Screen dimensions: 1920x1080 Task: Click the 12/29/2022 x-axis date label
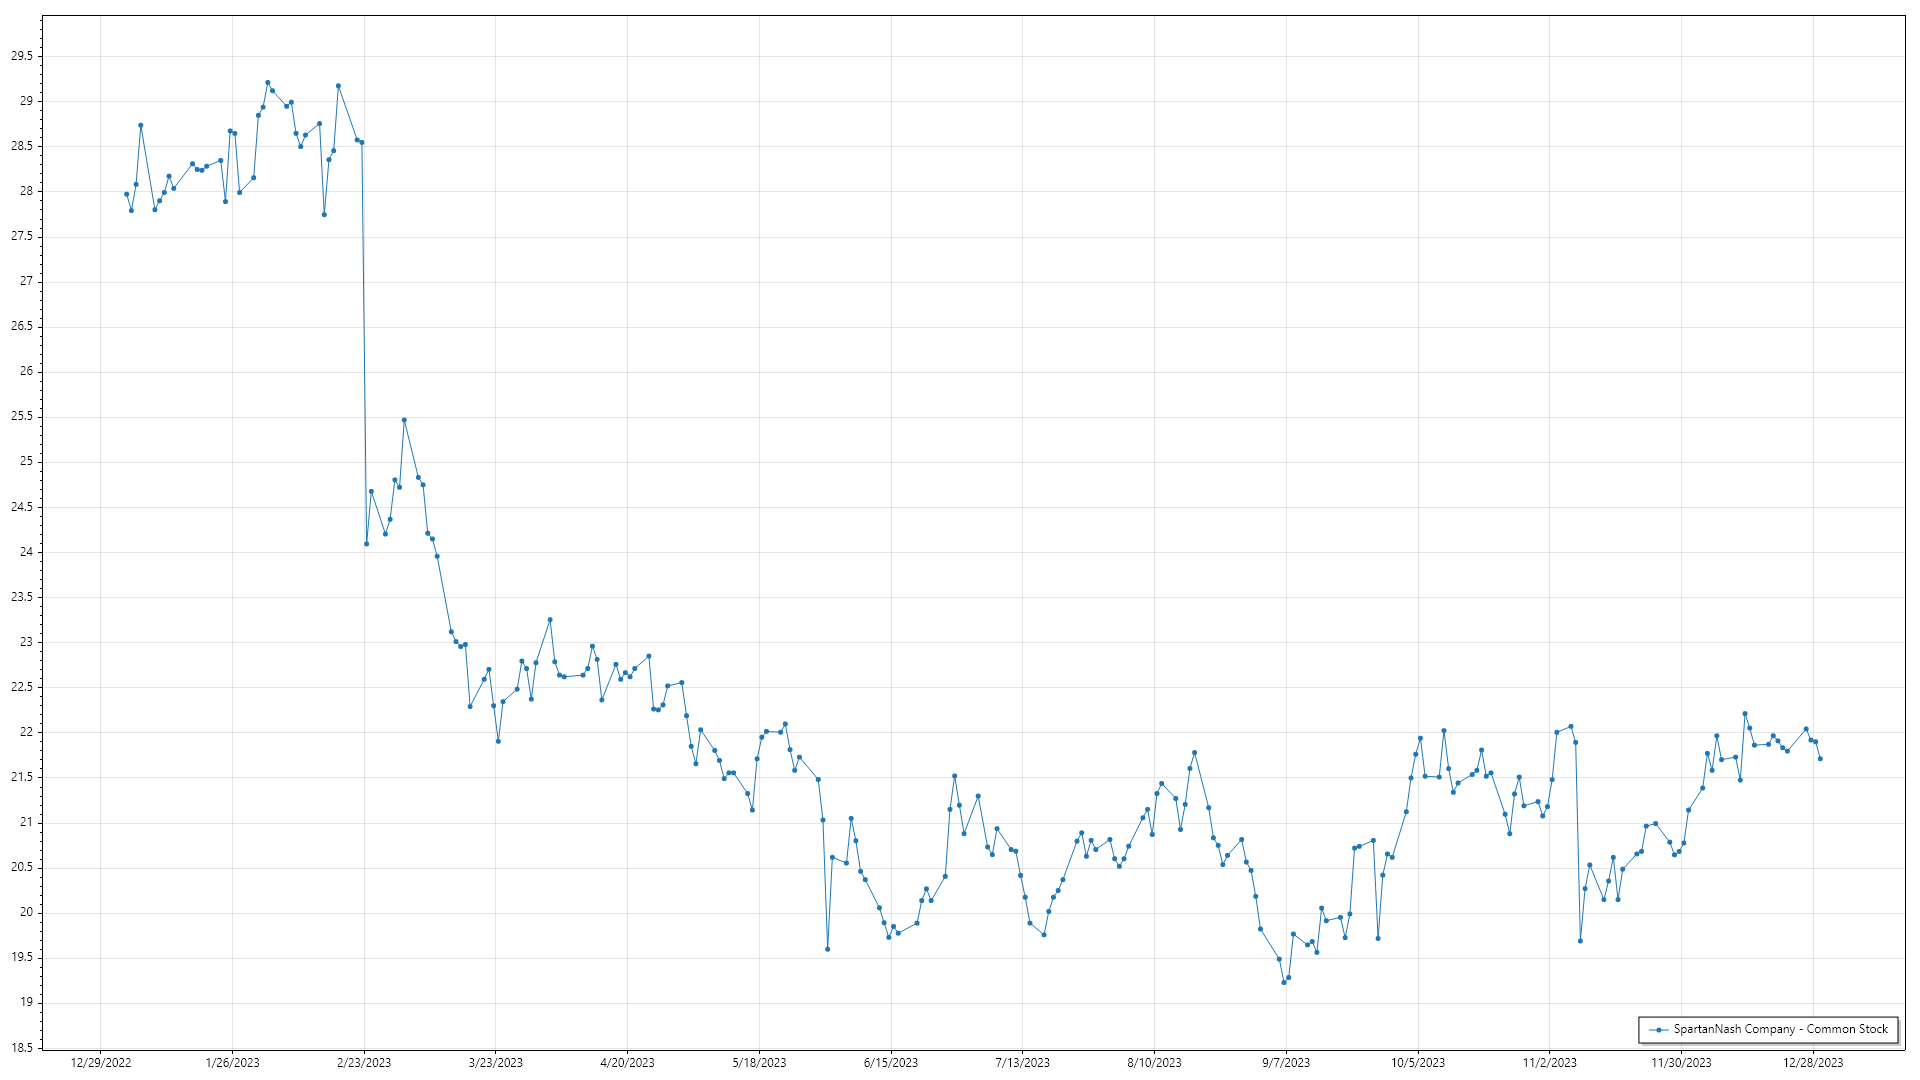click(x=101, y=1063)
